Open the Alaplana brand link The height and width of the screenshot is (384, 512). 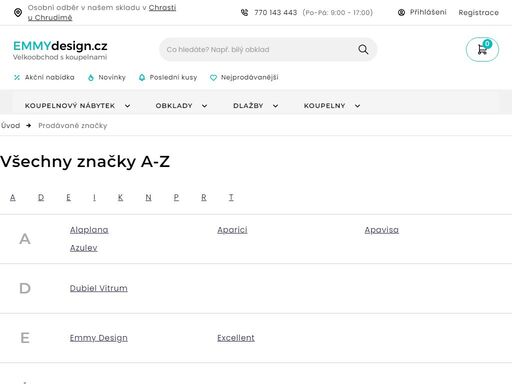89,230
